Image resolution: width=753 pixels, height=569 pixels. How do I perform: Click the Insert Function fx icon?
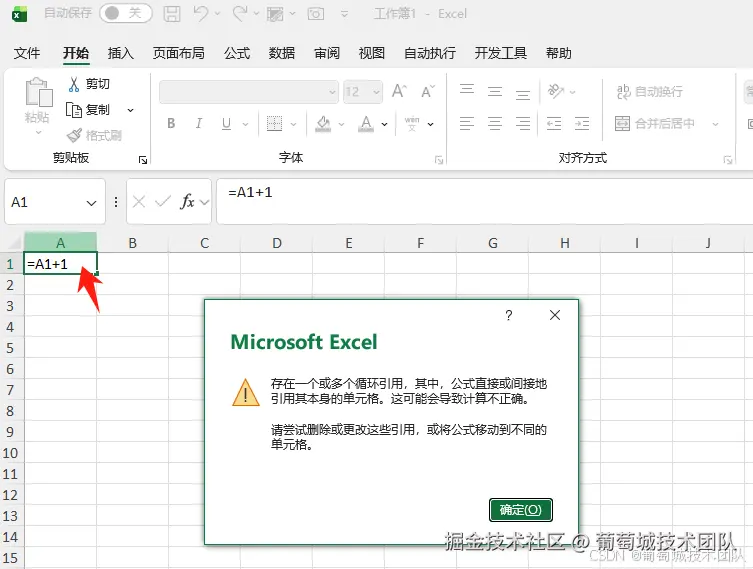[x=187, y=202]
